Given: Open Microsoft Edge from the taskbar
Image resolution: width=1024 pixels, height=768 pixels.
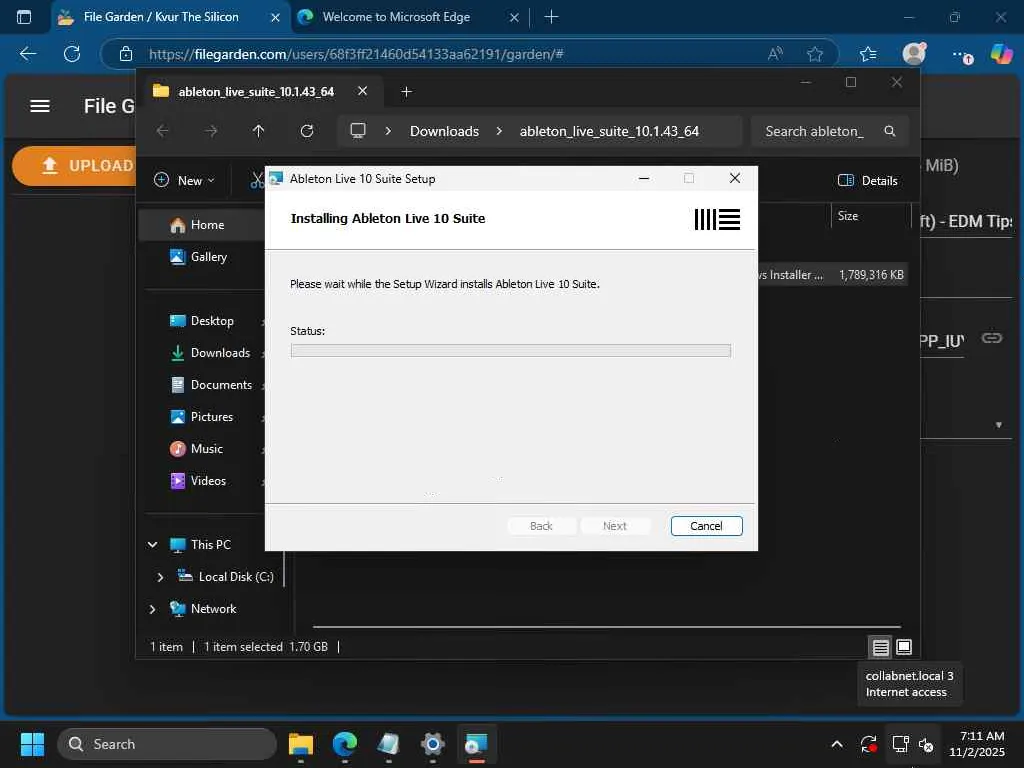Looking at the screenshot, I should 344,744.
